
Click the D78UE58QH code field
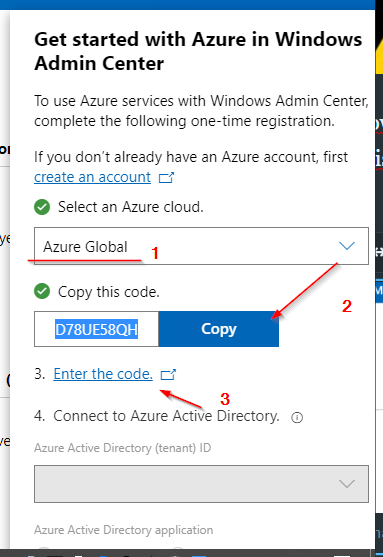coord(96,329)
